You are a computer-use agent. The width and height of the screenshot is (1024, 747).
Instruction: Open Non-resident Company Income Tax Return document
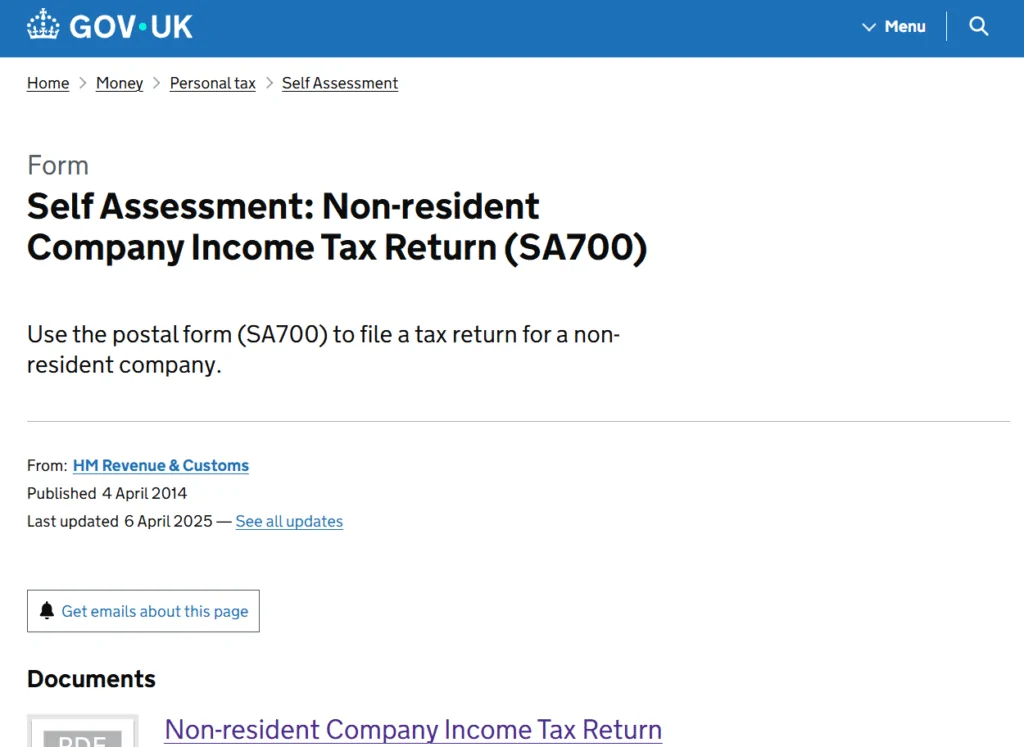[413, 729]
